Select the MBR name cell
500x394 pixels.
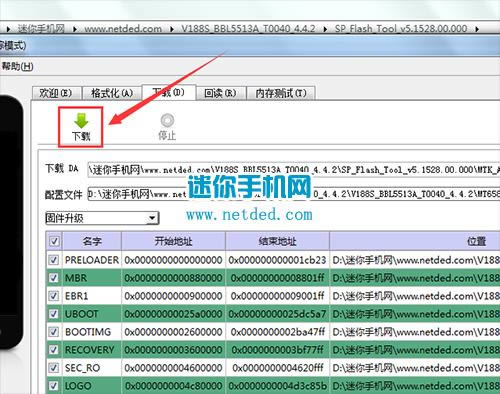click(92, 278)
